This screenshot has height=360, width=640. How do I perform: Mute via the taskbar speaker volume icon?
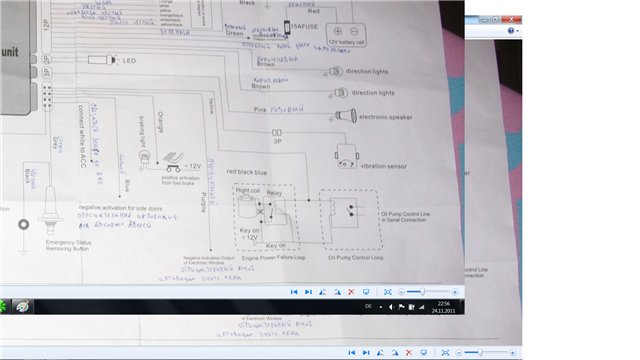pyautogui.click(x=391, y=307)
